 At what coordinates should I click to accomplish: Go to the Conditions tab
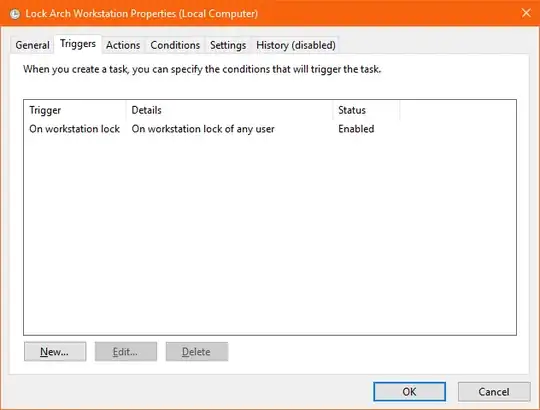pyautogui.click(x=175, y=45)
